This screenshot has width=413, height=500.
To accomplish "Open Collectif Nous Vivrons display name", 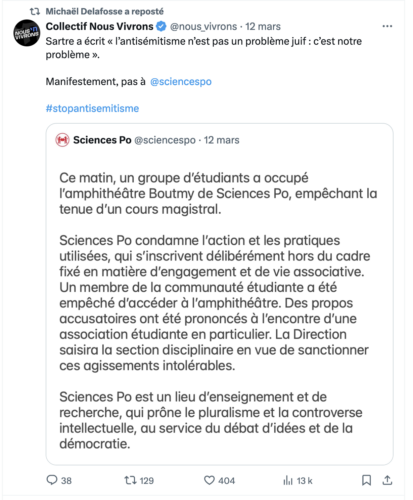I will coord(99,26).
